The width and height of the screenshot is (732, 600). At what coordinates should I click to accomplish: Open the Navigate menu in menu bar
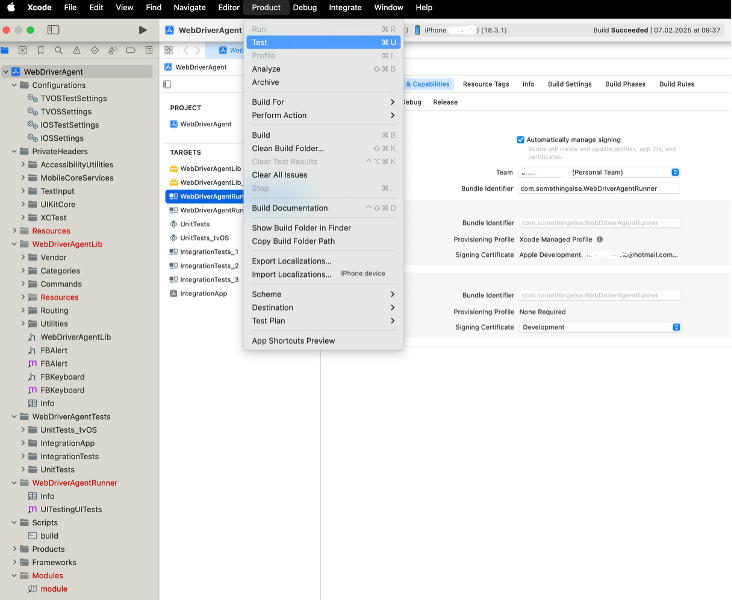tap(190, 7)
